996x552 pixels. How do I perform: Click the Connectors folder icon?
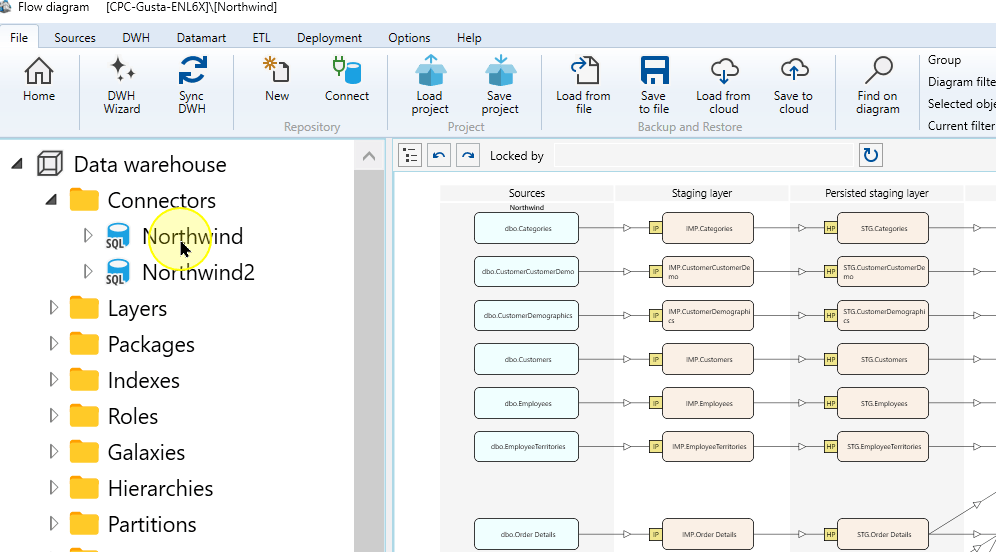(84, 199)
